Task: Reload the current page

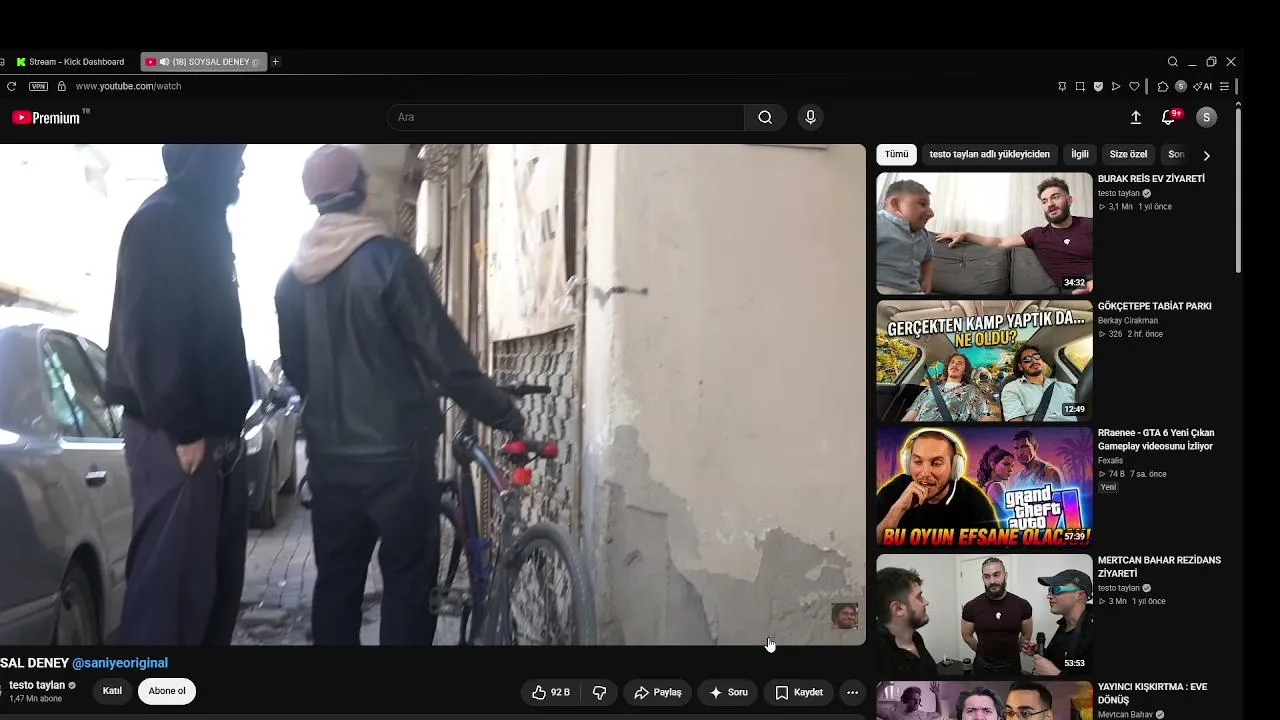Action: (11, 86)
